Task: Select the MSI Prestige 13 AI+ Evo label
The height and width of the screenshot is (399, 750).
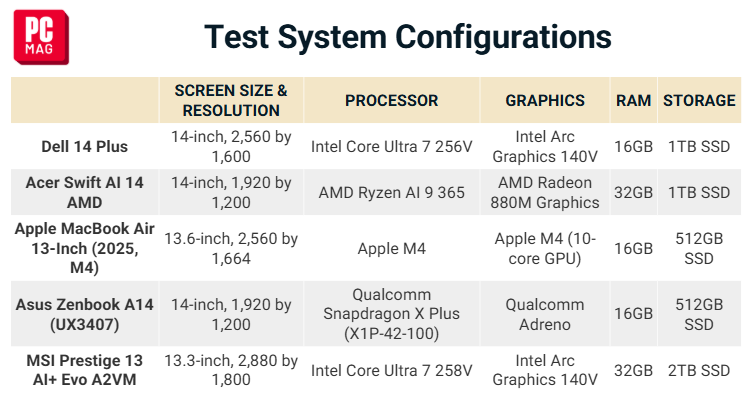Action: pos(85,370)
